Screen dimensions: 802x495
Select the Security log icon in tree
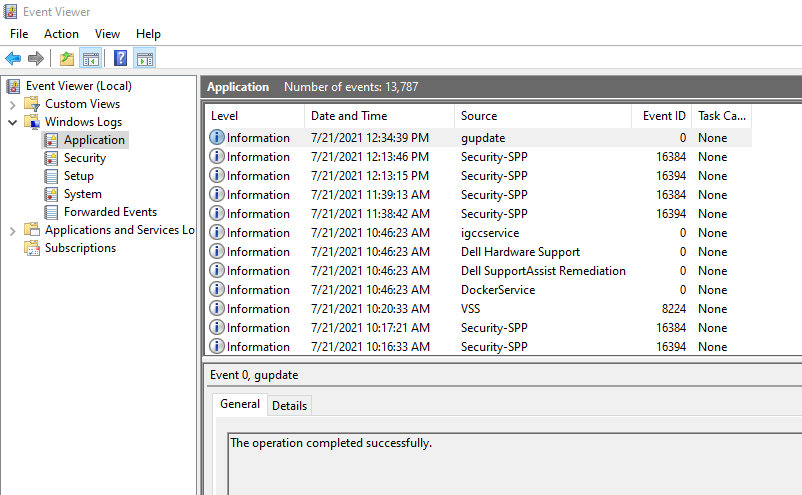tap(51, 158)
